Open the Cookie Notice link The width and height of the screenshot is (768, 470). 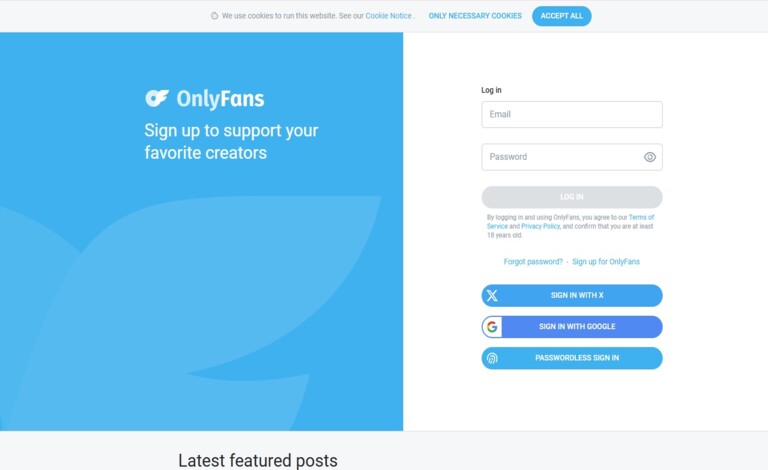388,16
